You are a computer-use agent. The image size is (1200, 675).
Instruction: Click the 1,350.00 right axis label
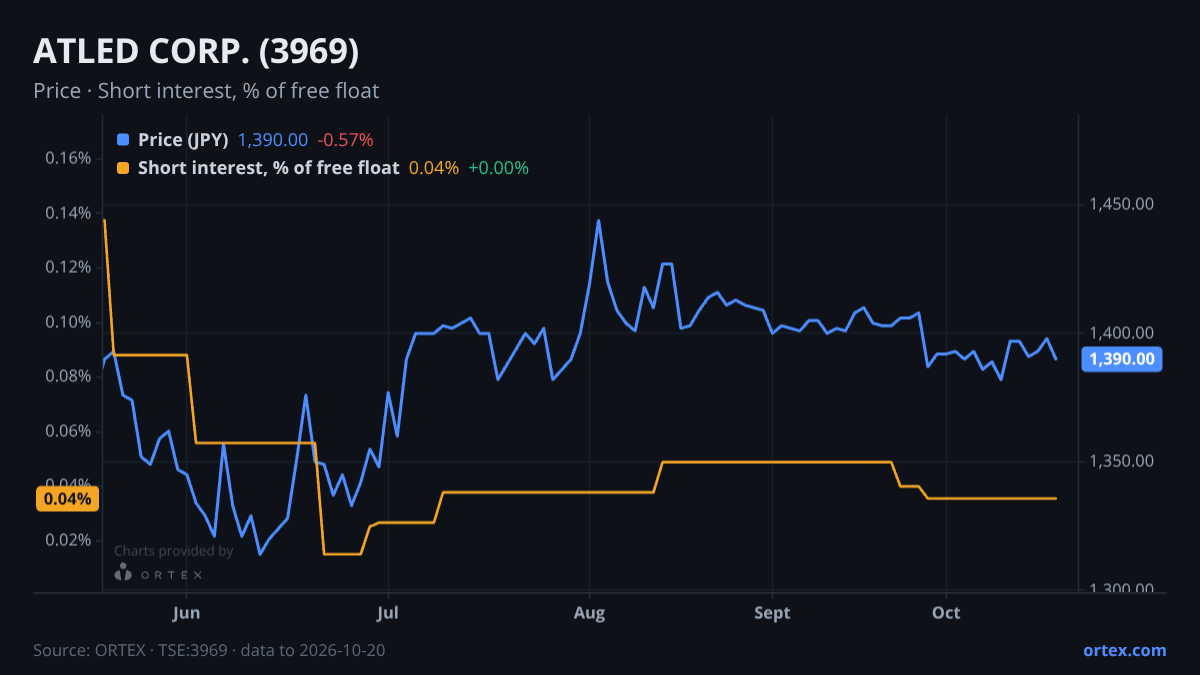(x=1120, y=461)
